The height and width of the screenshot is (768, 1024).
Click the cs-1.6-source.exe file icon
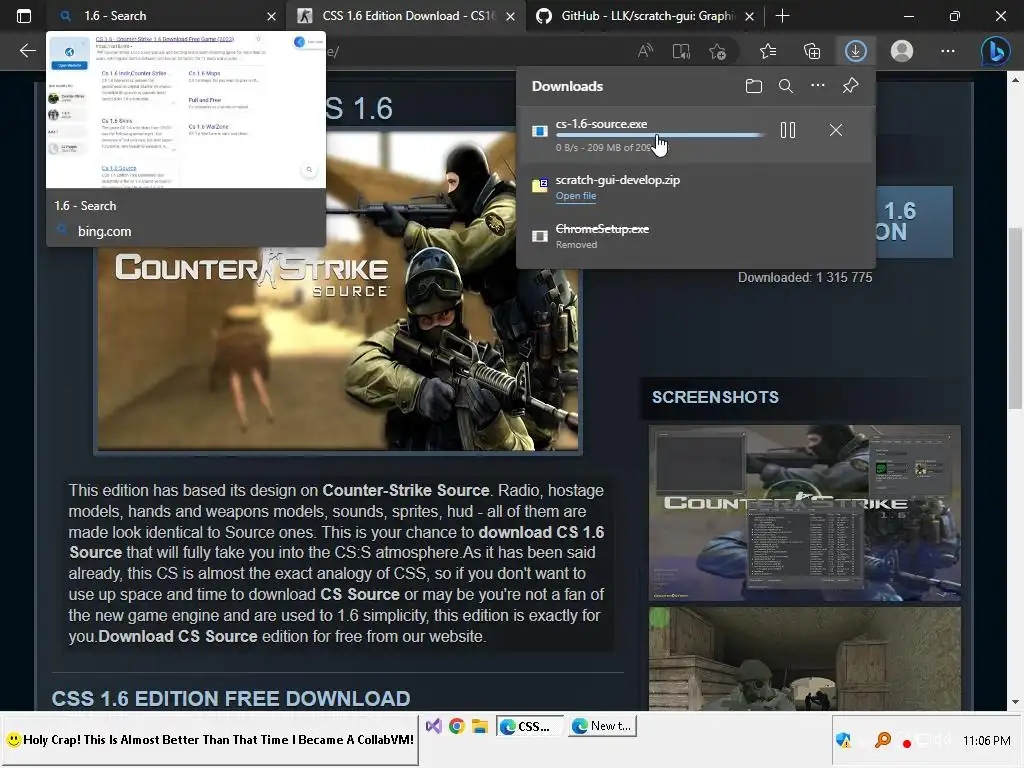539,131
